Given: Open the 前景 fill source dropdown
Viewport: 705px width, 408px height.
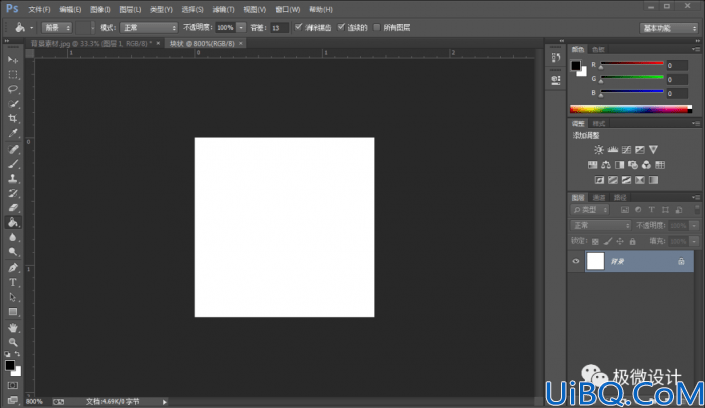Looking at the screenshot, I should coord(57,28).
